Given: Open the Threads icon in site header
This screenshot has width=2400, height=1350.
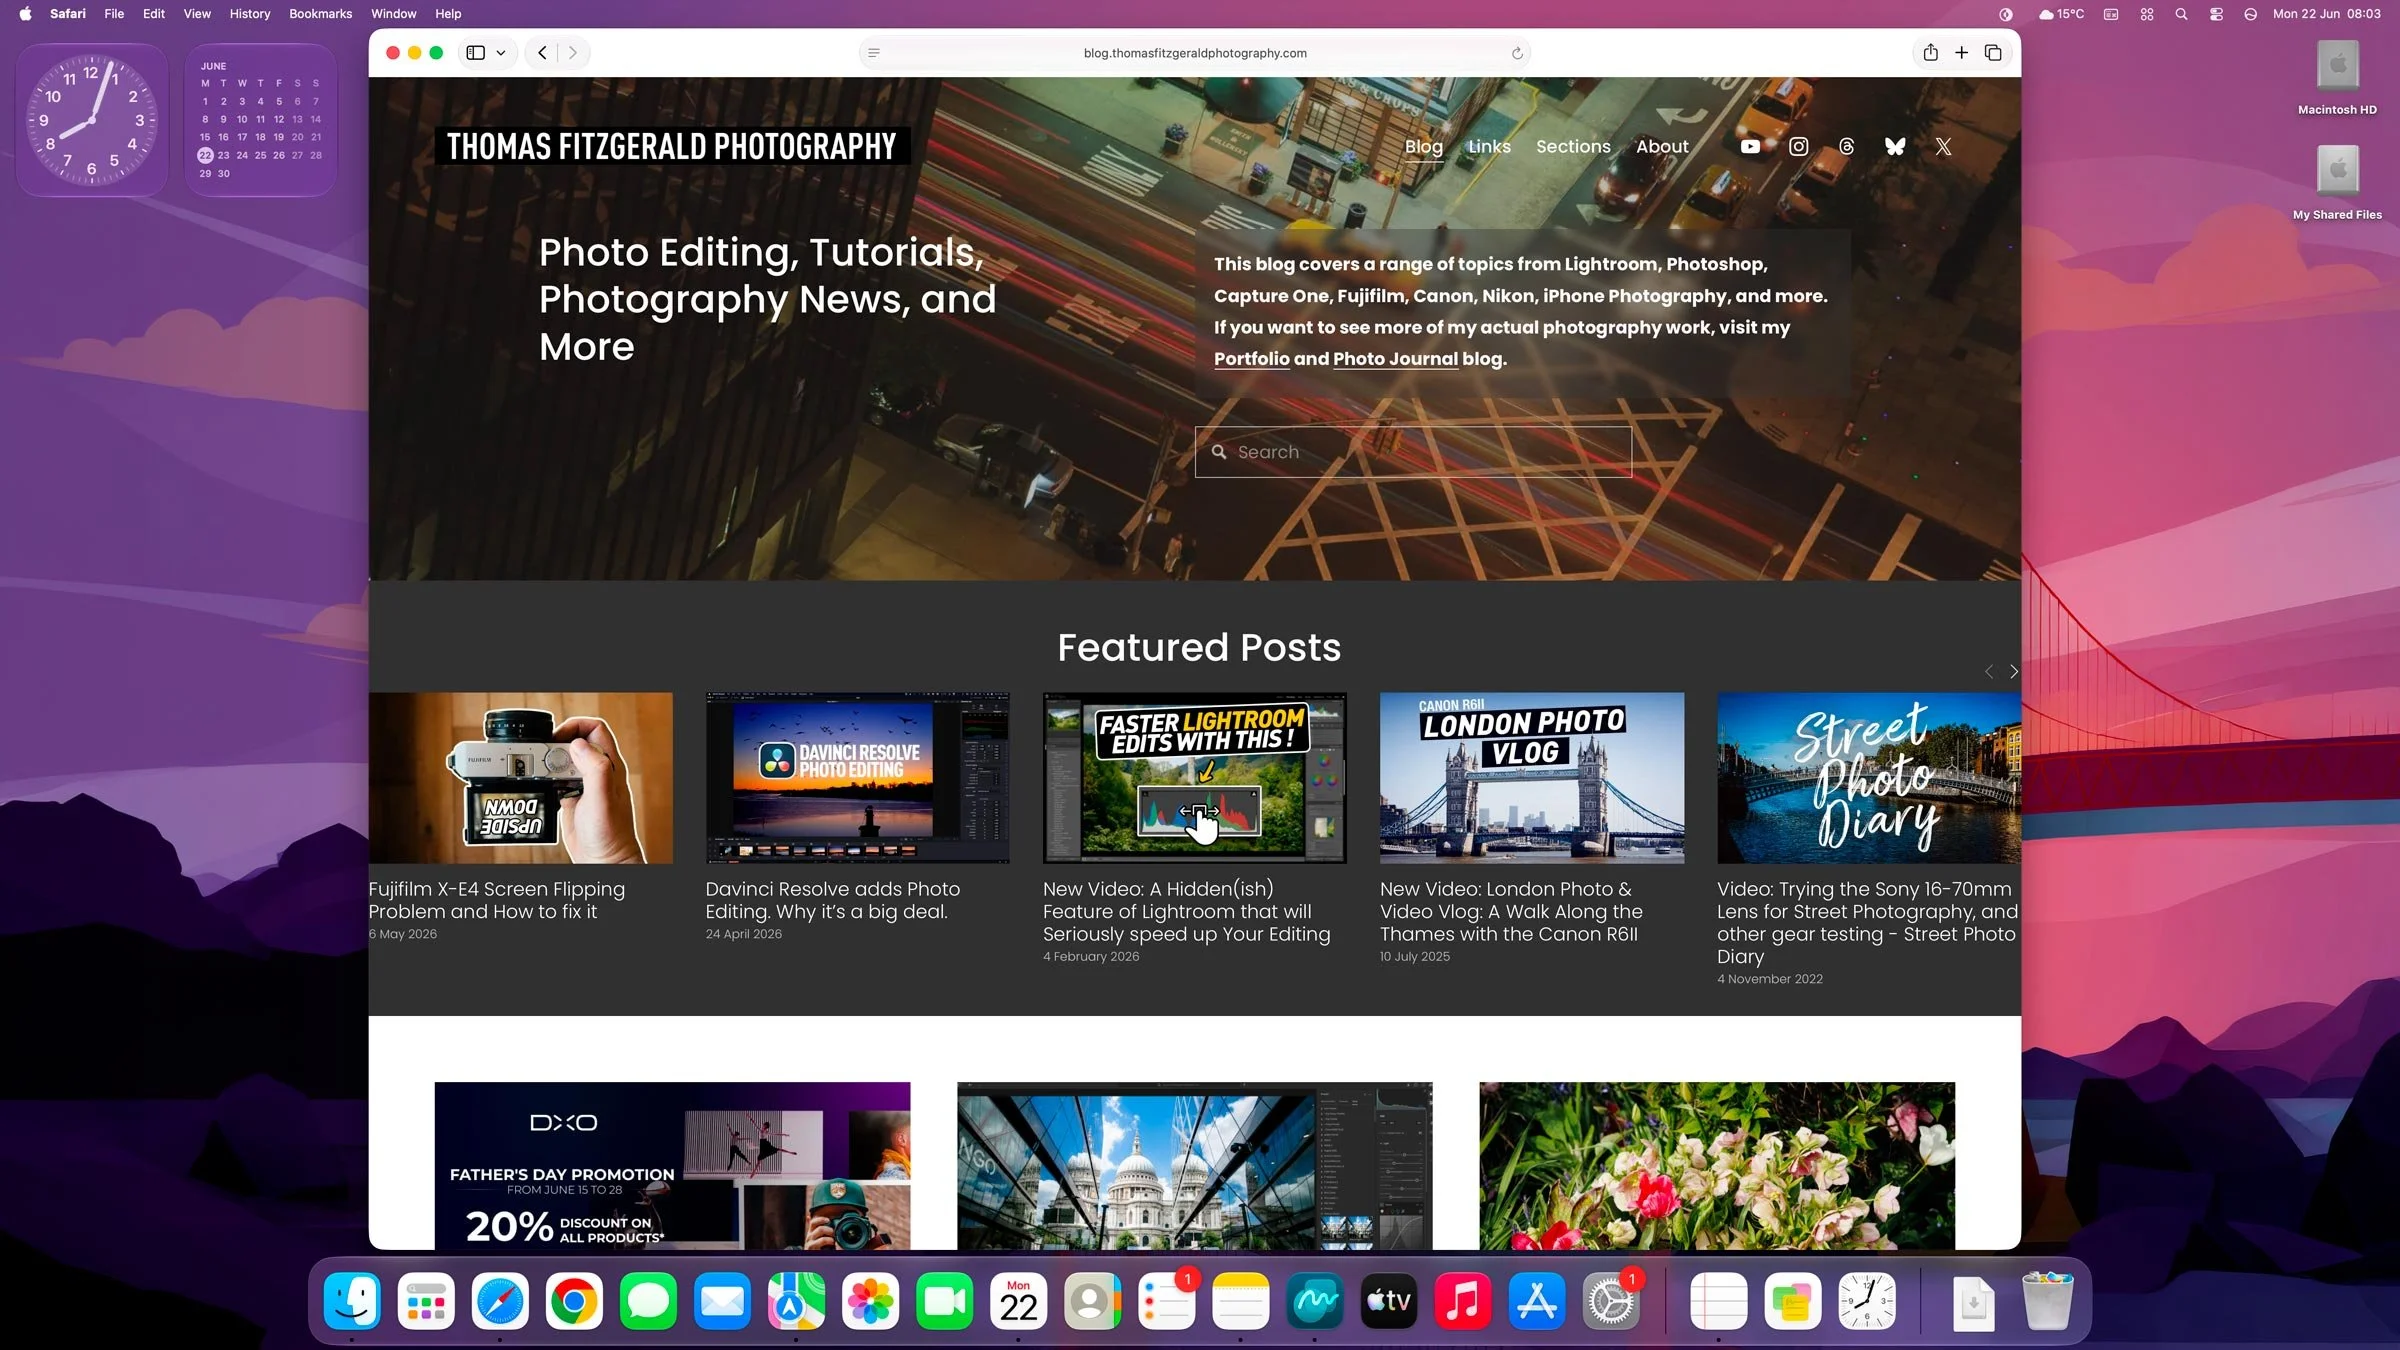Looking at the screenshot, I should (1847, 147).
